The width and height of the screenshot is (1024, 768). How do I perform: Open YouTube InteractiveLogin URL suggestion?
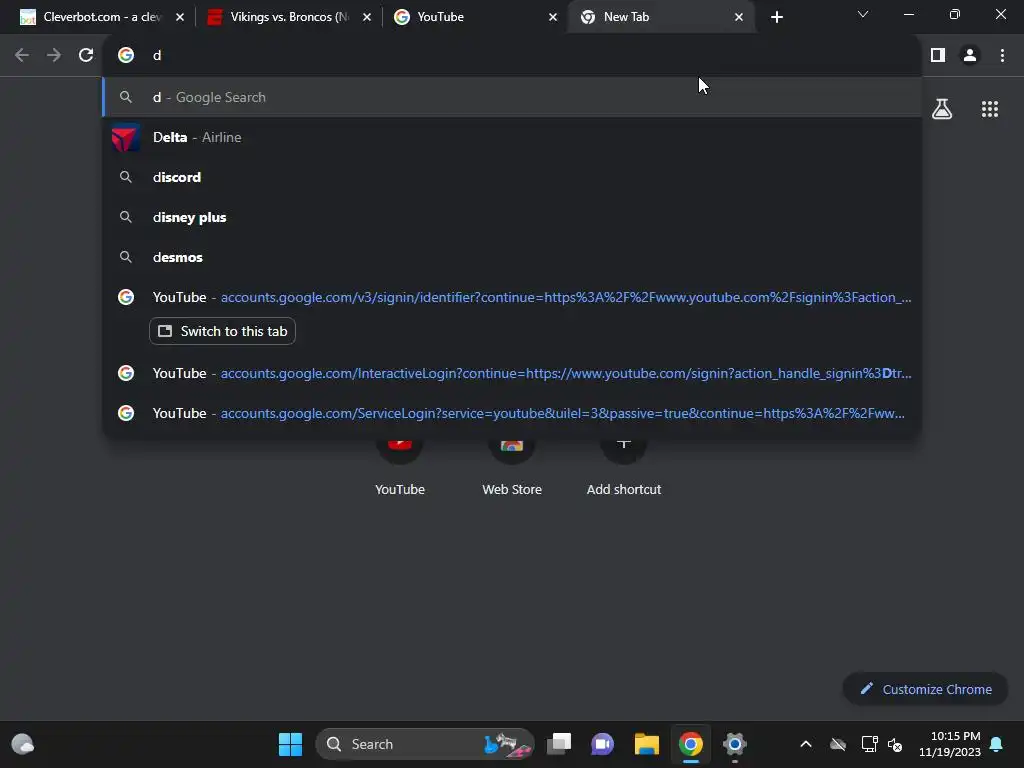tap(513, 373)
